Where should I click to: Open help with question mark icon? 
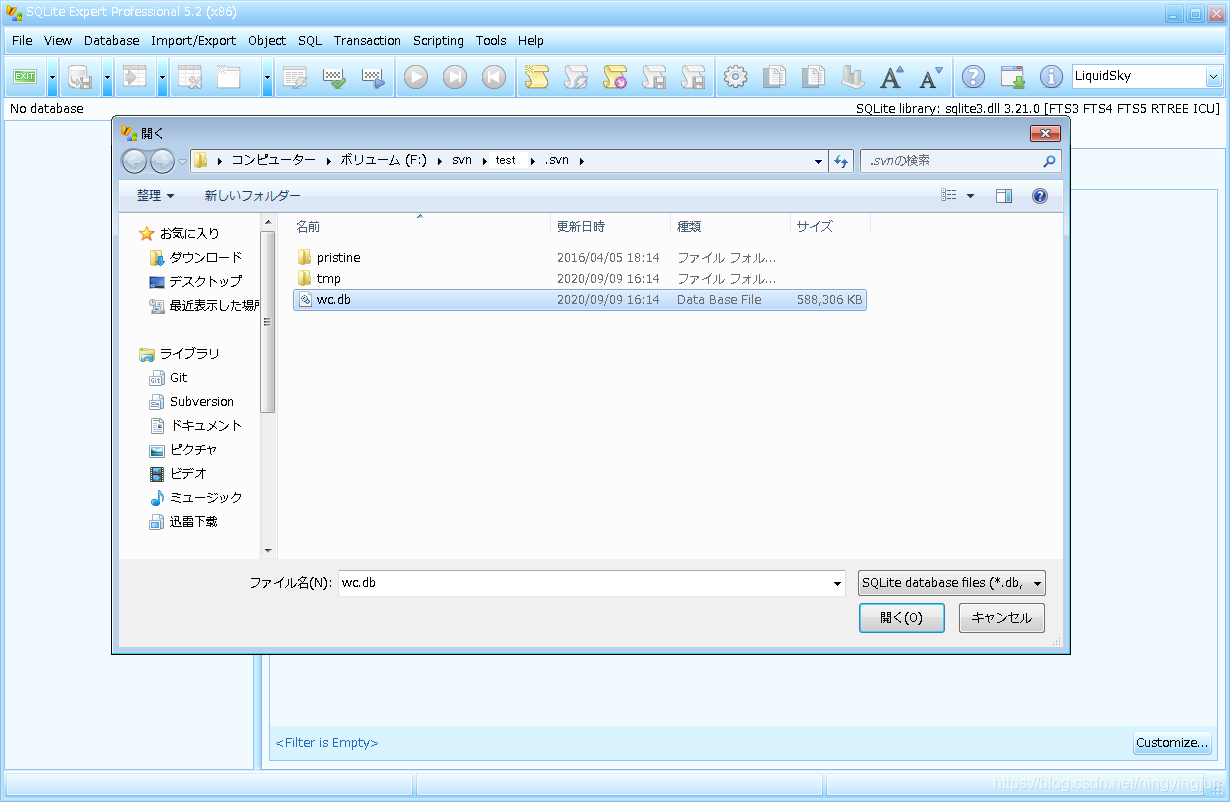973,77
